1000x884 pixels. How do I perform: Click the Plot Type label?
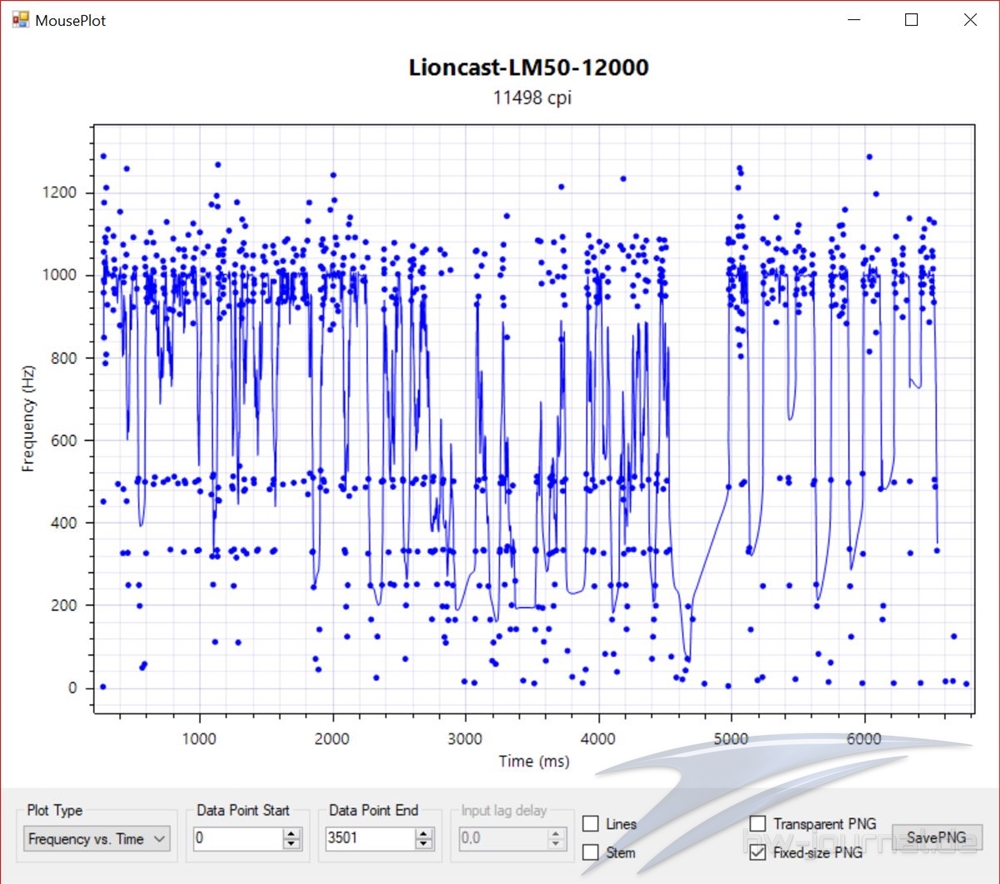[55, 810]
